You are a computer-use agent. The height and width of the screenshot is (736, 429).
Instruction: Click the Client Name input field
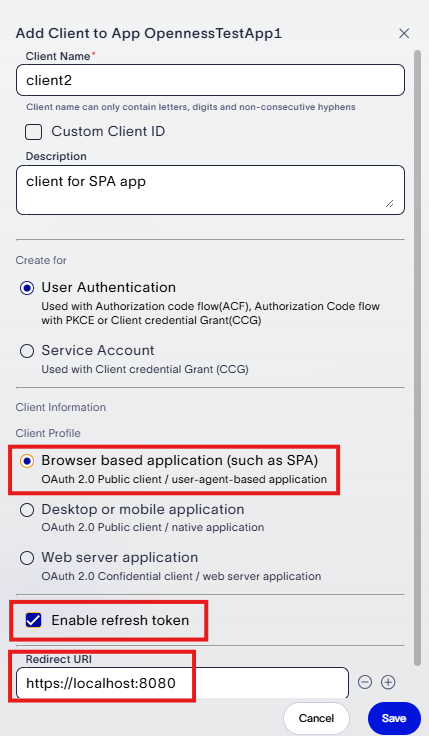pyautogui.click(x=210, y=80)
